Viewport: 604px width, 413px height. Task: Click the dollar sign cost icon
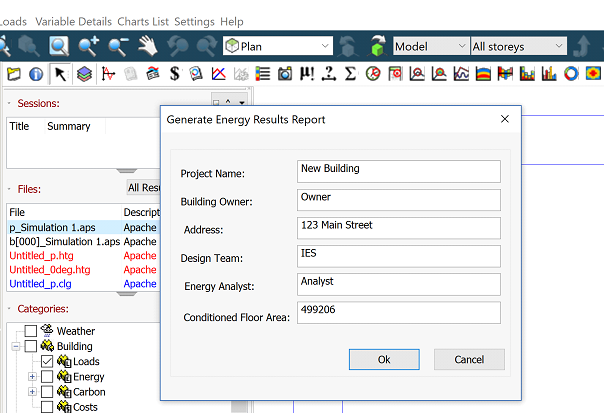(174, 73)
